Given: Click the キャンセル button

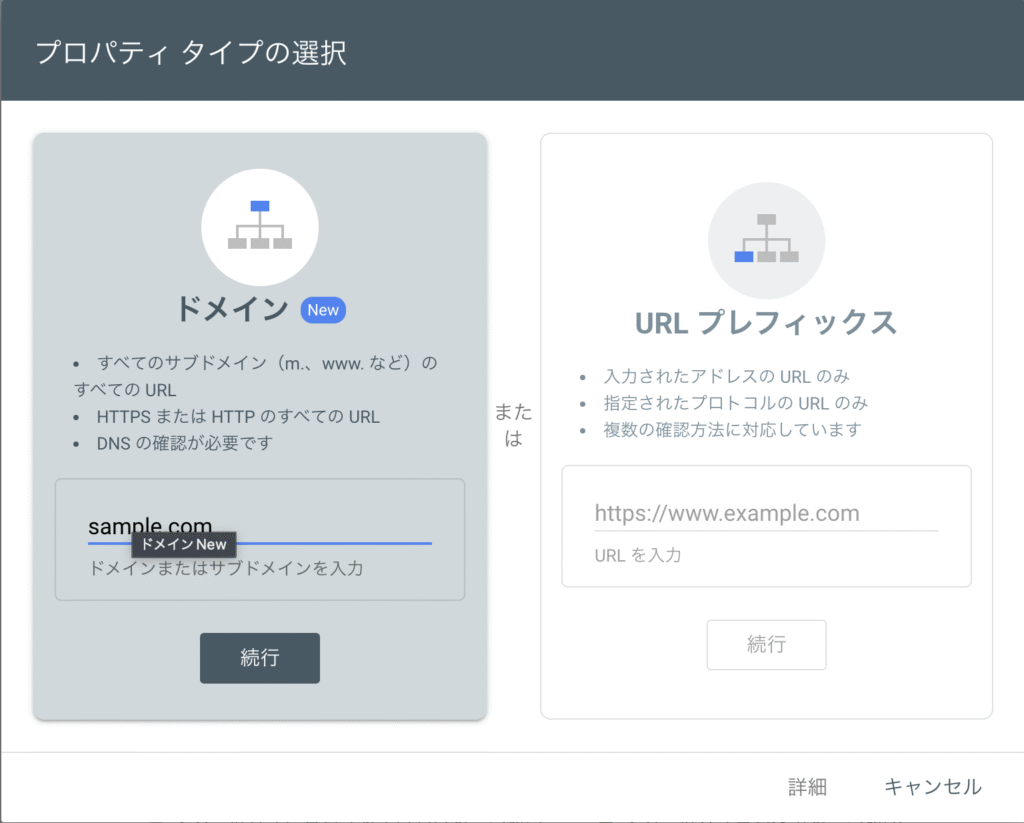Looking at the screenshot, I should [933, 786].
